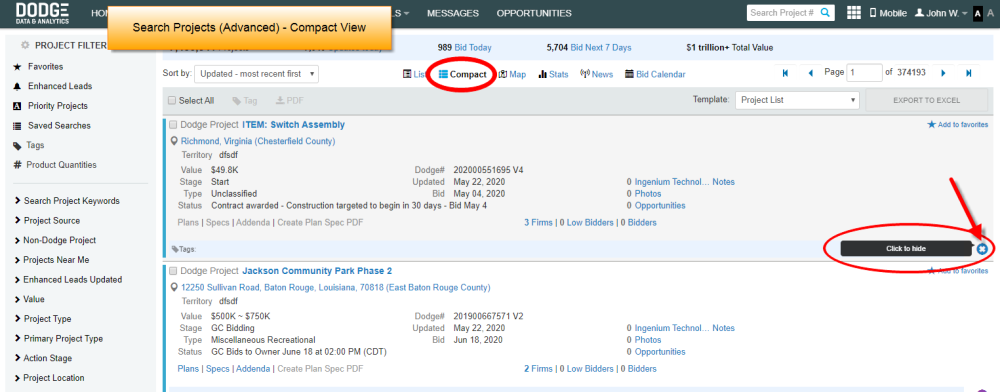Switch to Compact view

[x=462, y=75]
